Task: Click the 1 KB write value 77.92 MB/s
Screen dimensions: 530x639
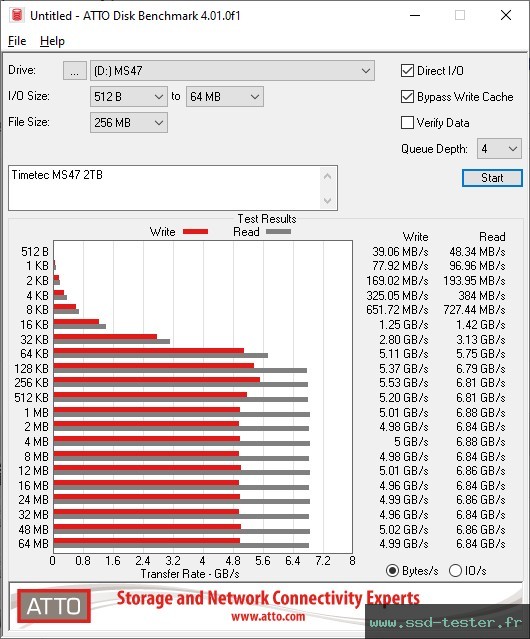Action: [x=400, y=266]
